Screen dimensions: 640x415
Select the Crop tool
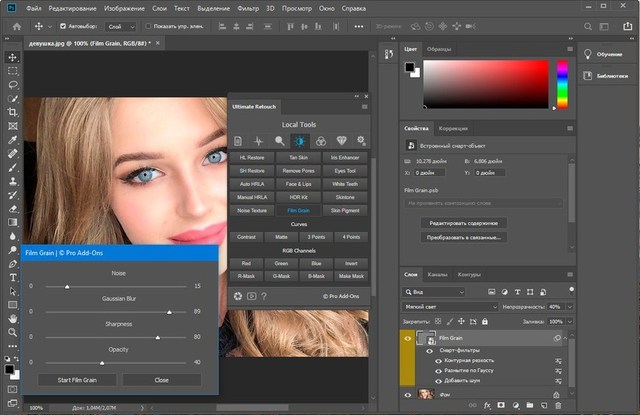13,113
